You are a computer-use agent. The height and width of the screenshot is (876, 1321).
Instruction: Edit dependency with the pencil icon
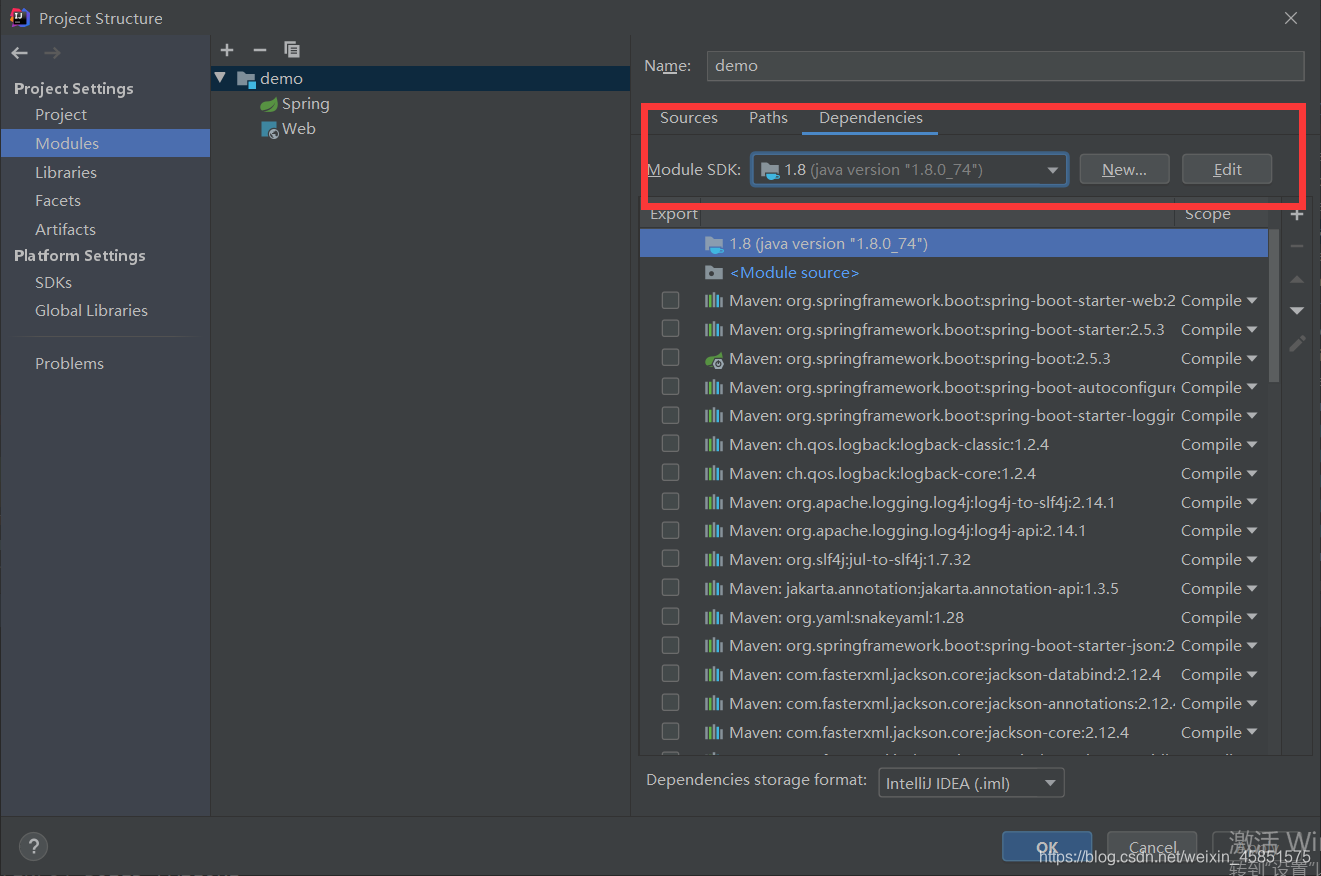1297,344
